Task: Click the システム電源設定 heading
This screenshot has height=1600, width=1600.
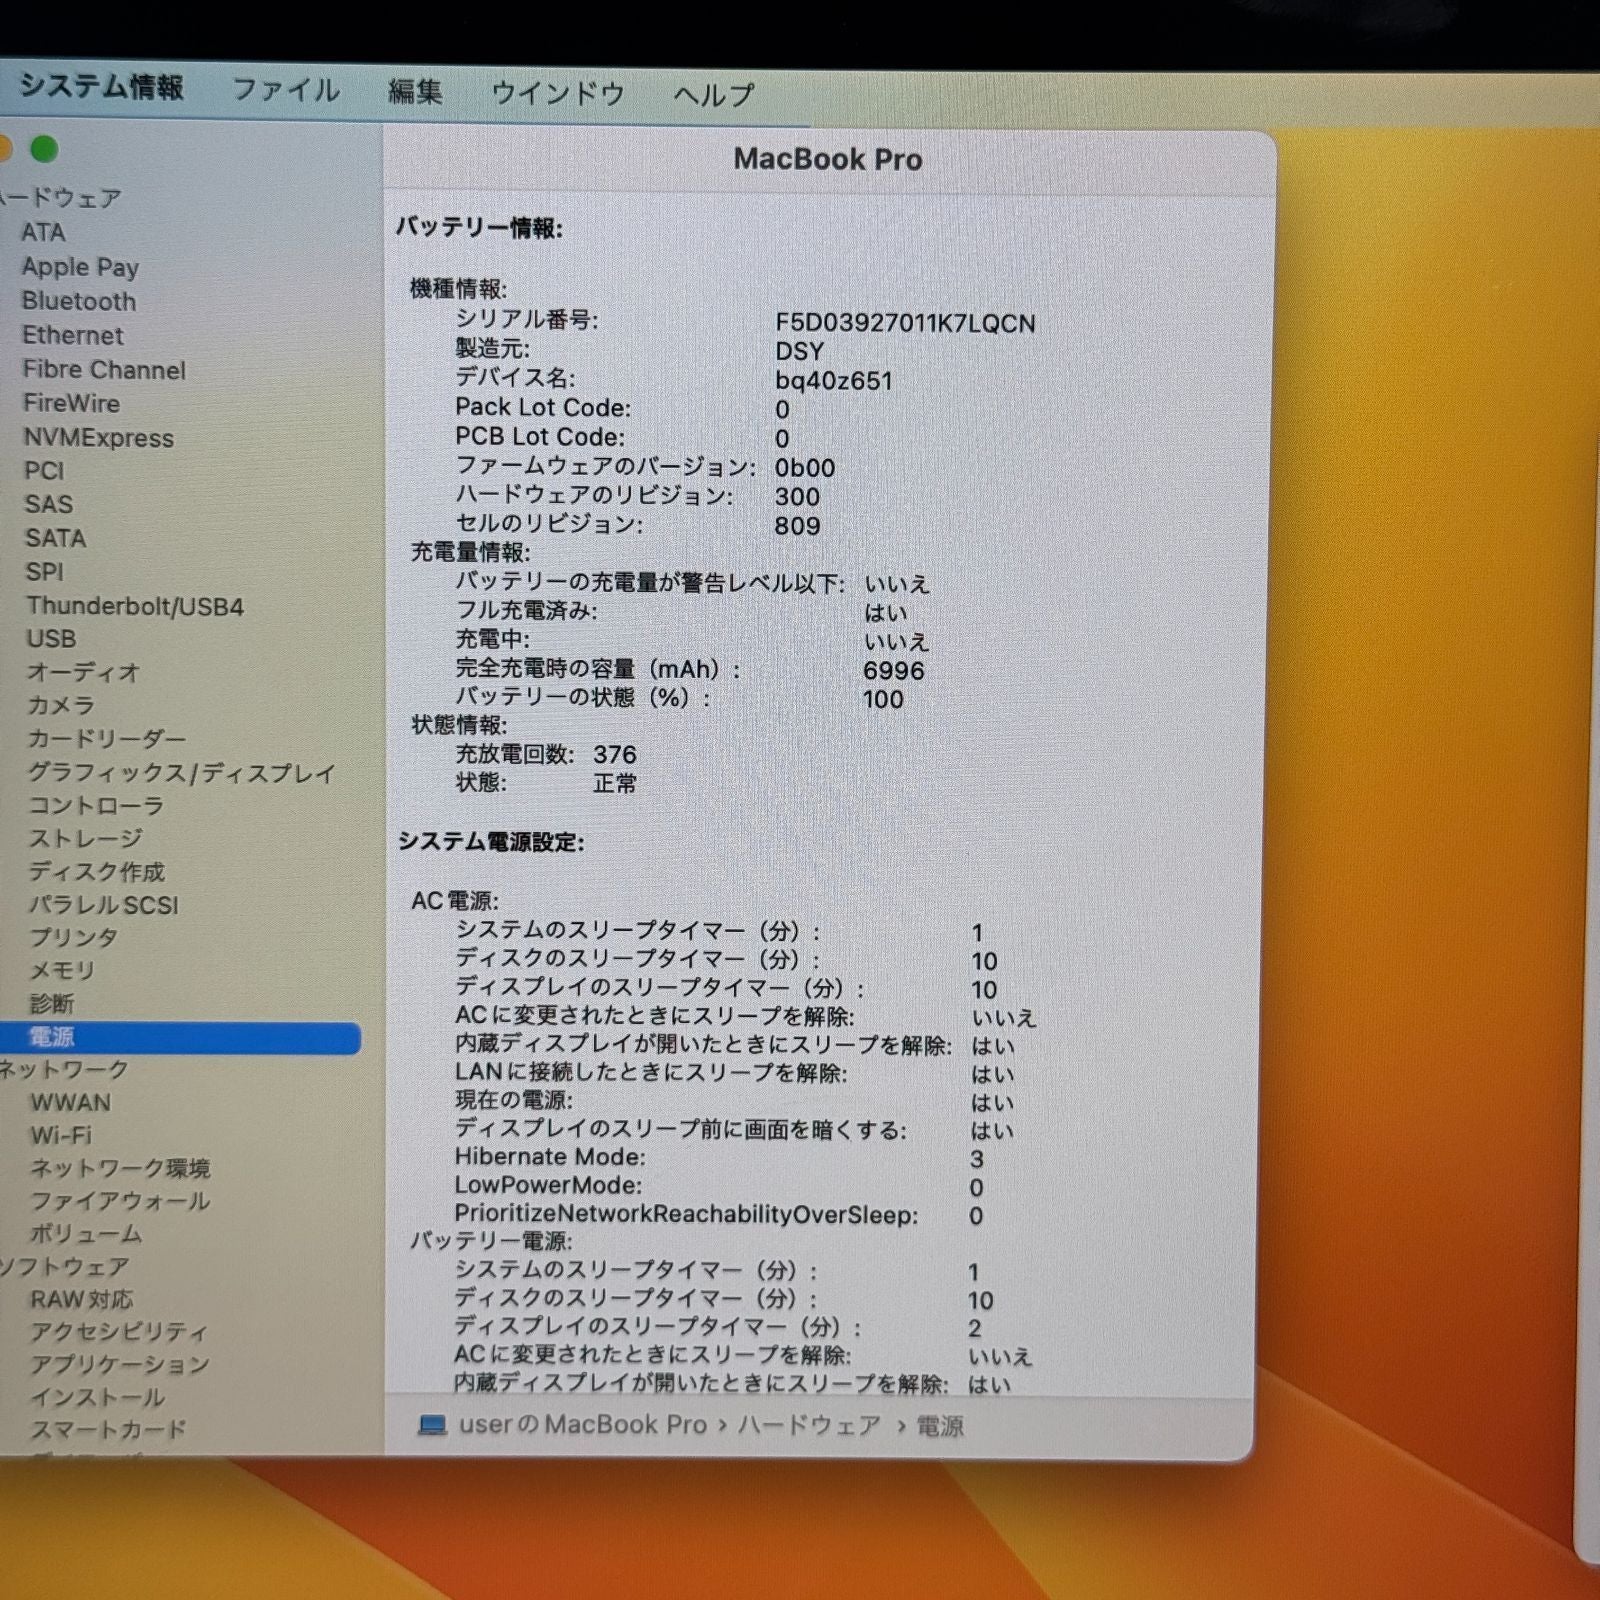Action: click(x=491, y=842)
